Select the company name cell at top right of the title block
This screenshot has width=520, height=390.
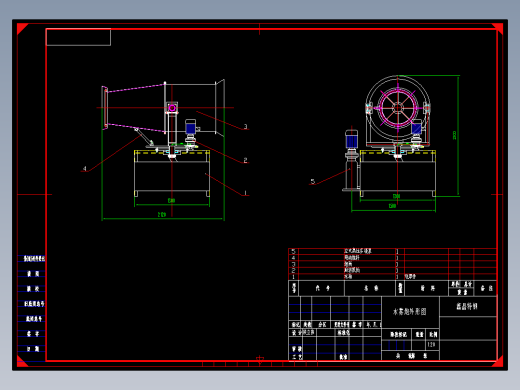click(468, 306)
